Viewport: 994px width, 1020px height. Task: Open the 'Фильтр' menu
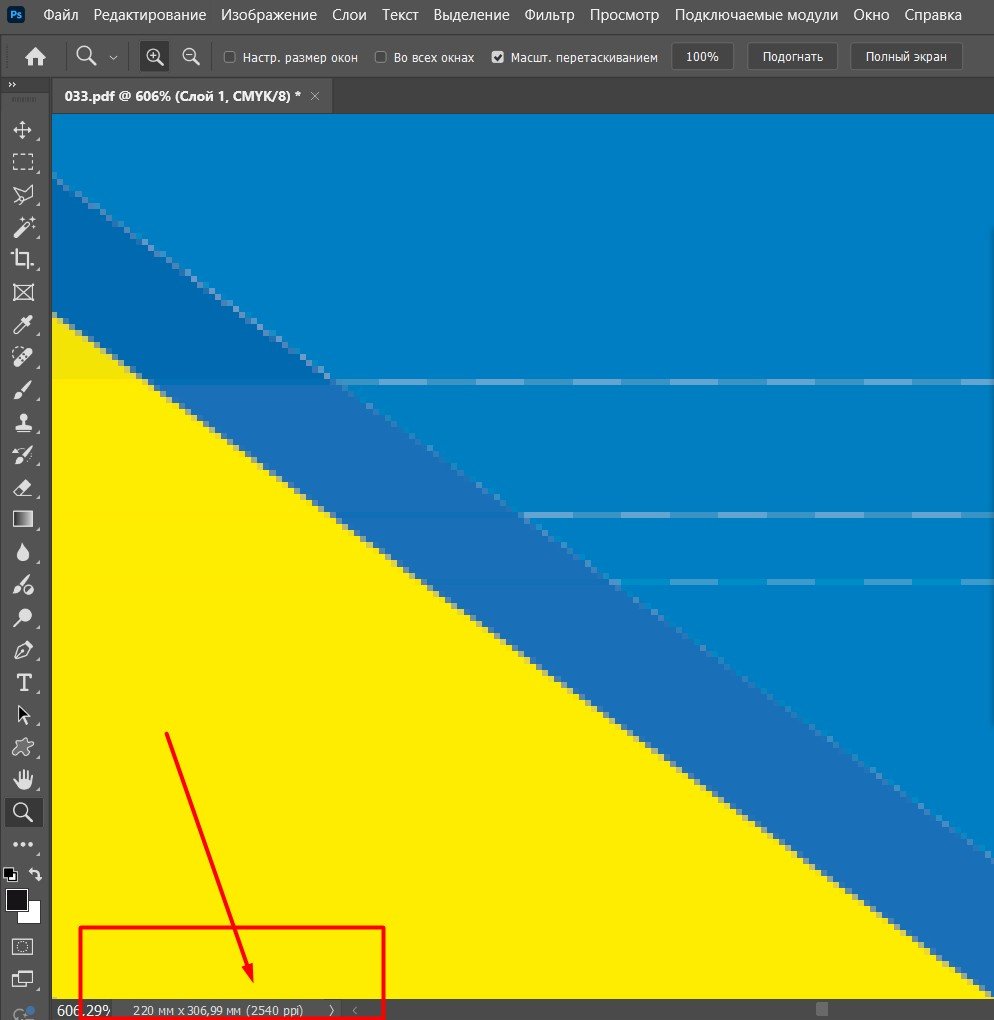pos(550,15)
